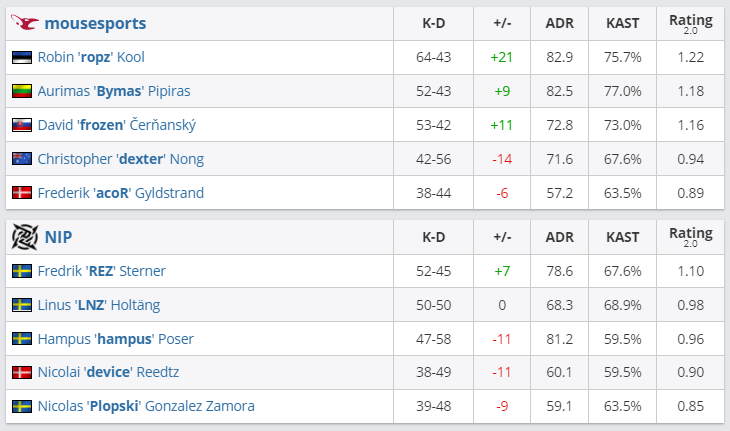Click the Estonian flag beside ropz
The image size is (730, 431).
click(x=22, y=58)
